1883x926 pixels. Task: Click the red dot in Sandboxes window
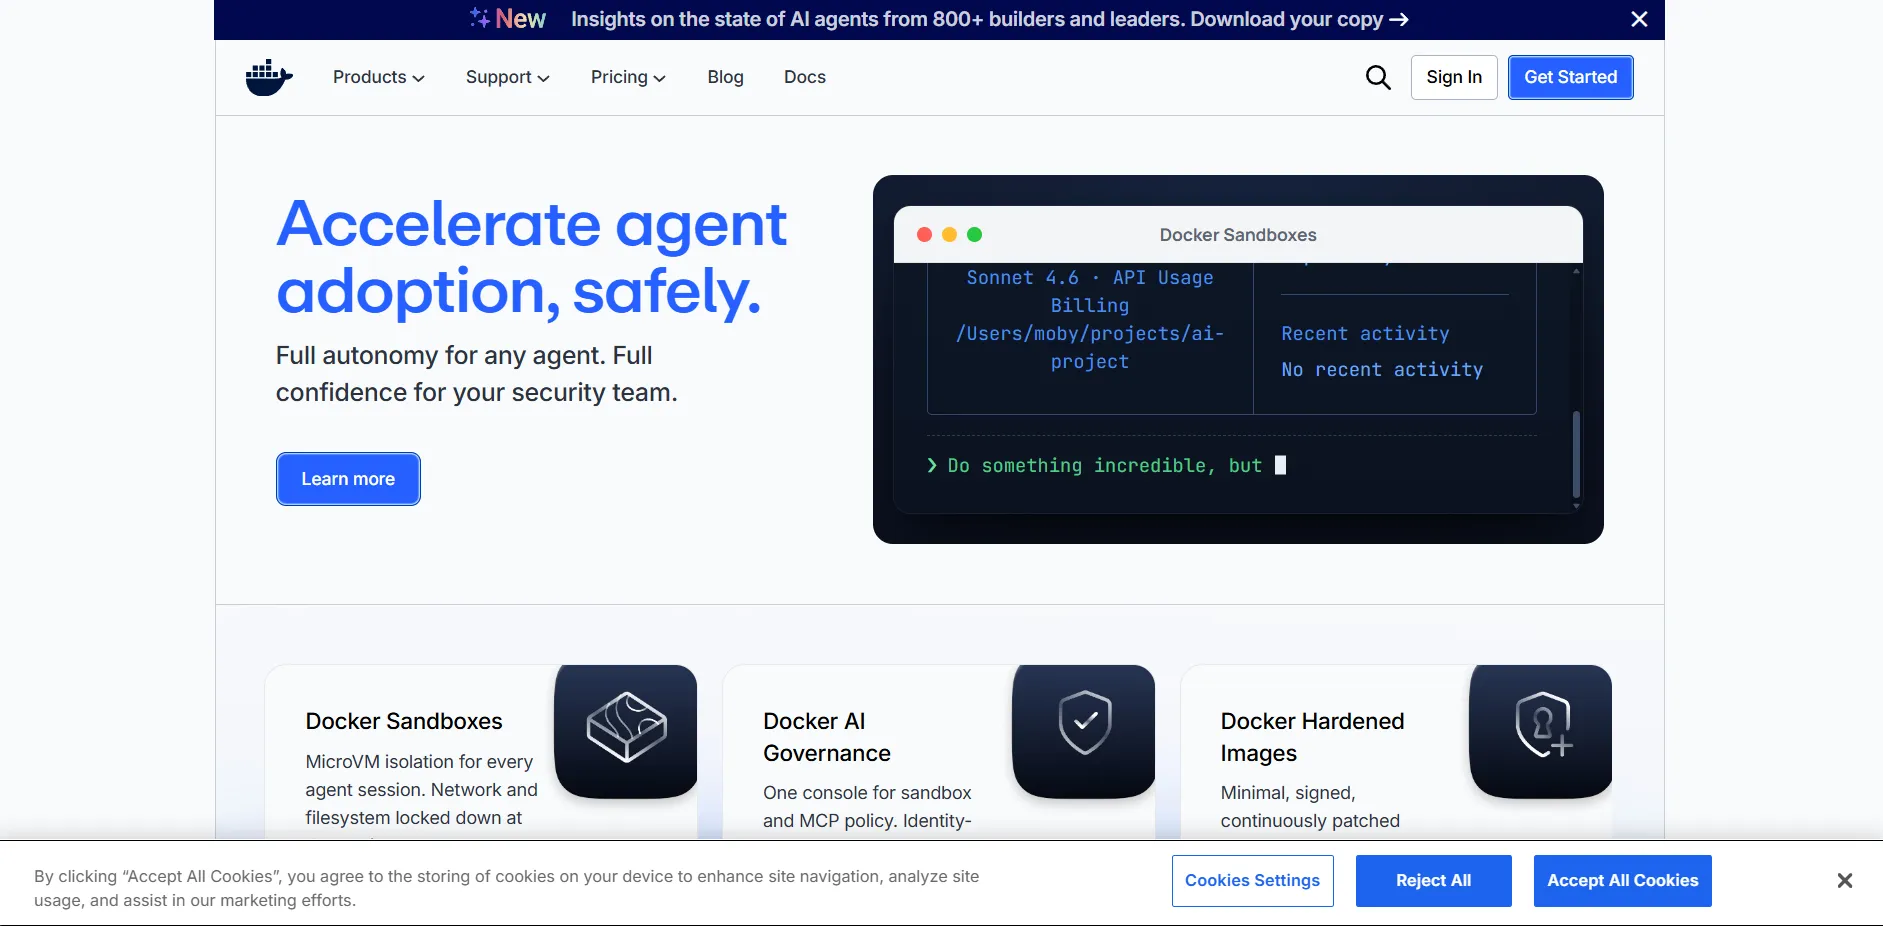point(924,234)
